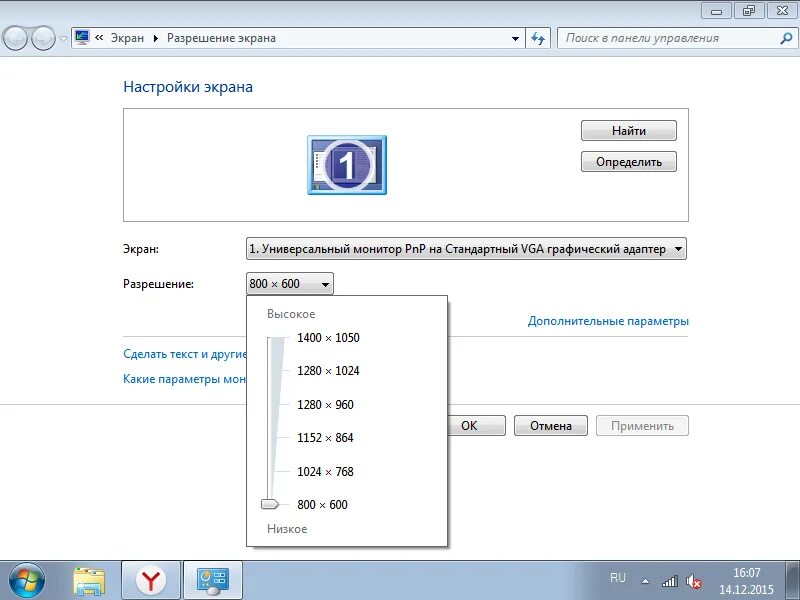Screen dimensions: 800x600
Task: Confirm with the OK button
Action: [x=476, y=426]
